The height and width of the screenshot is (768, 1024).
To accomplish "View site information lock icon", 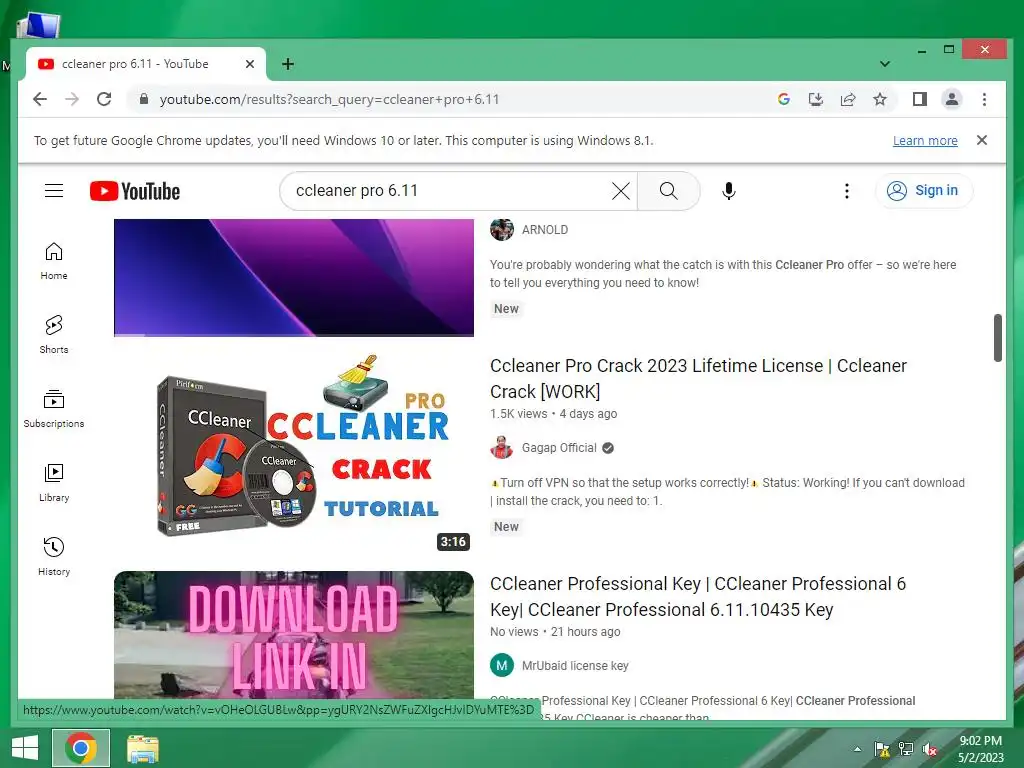I will coord(144,99).
